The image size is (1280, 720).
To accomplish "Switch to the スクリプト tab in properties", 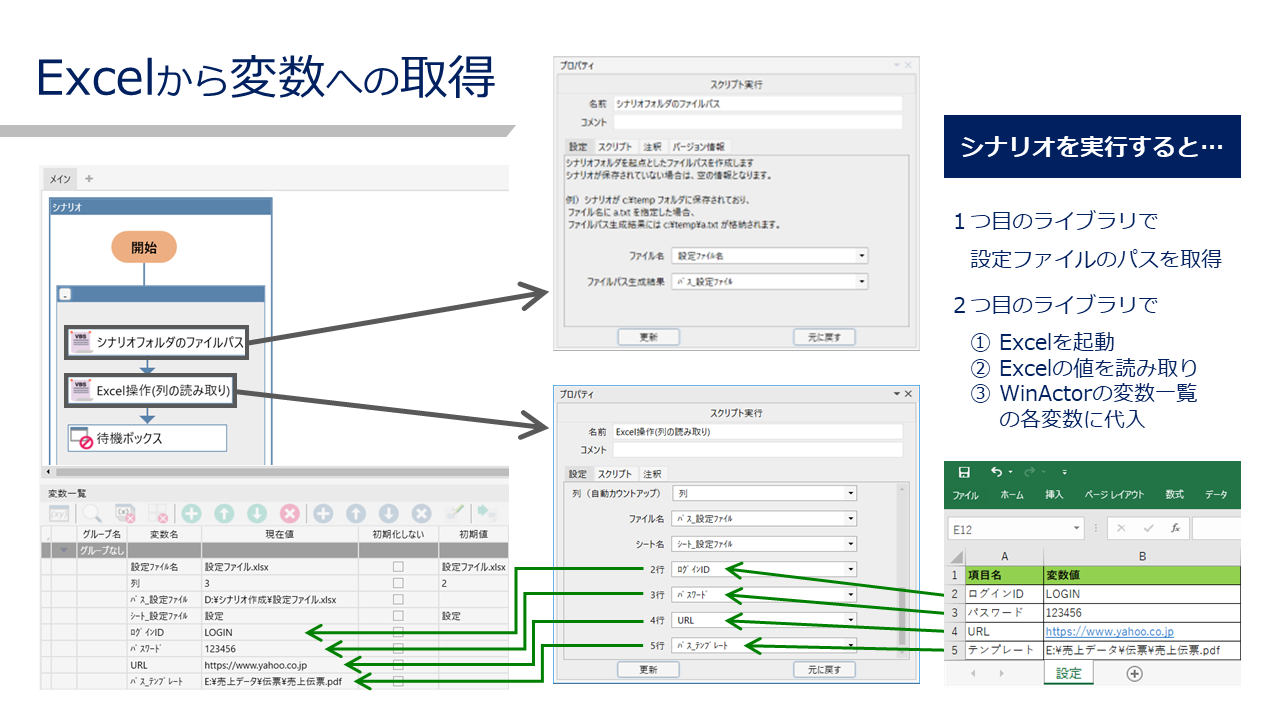I will (x=615, y=472).
